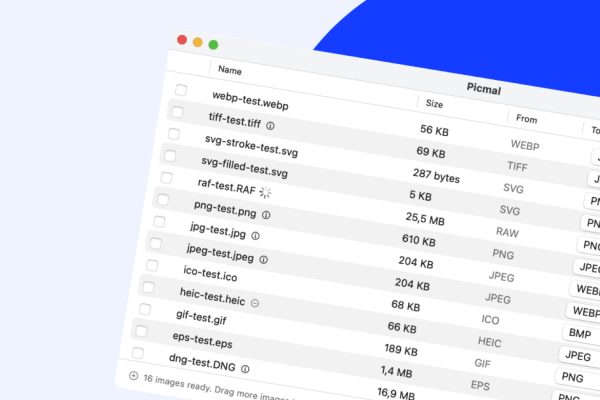Click the '16 images ready' status text
600x400 pixels.
pos(176,384)
